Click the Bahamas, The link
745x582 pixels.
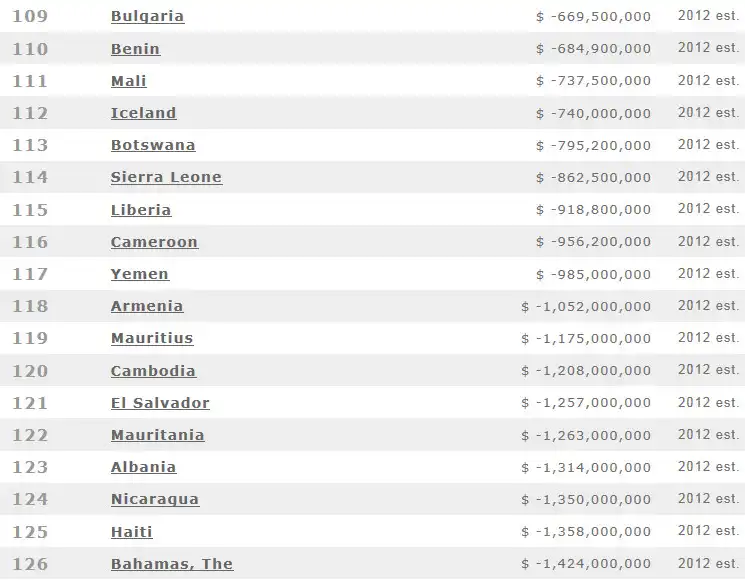click(171, 564)
